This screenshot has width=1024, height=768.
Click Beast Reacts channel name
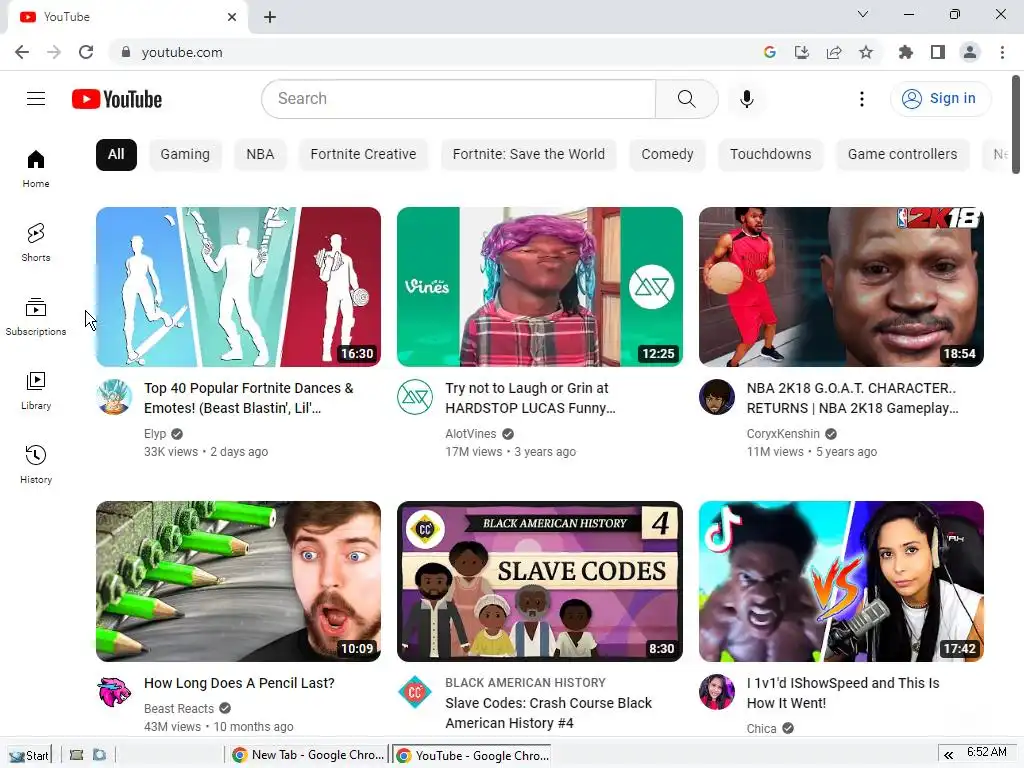[179, 709]
